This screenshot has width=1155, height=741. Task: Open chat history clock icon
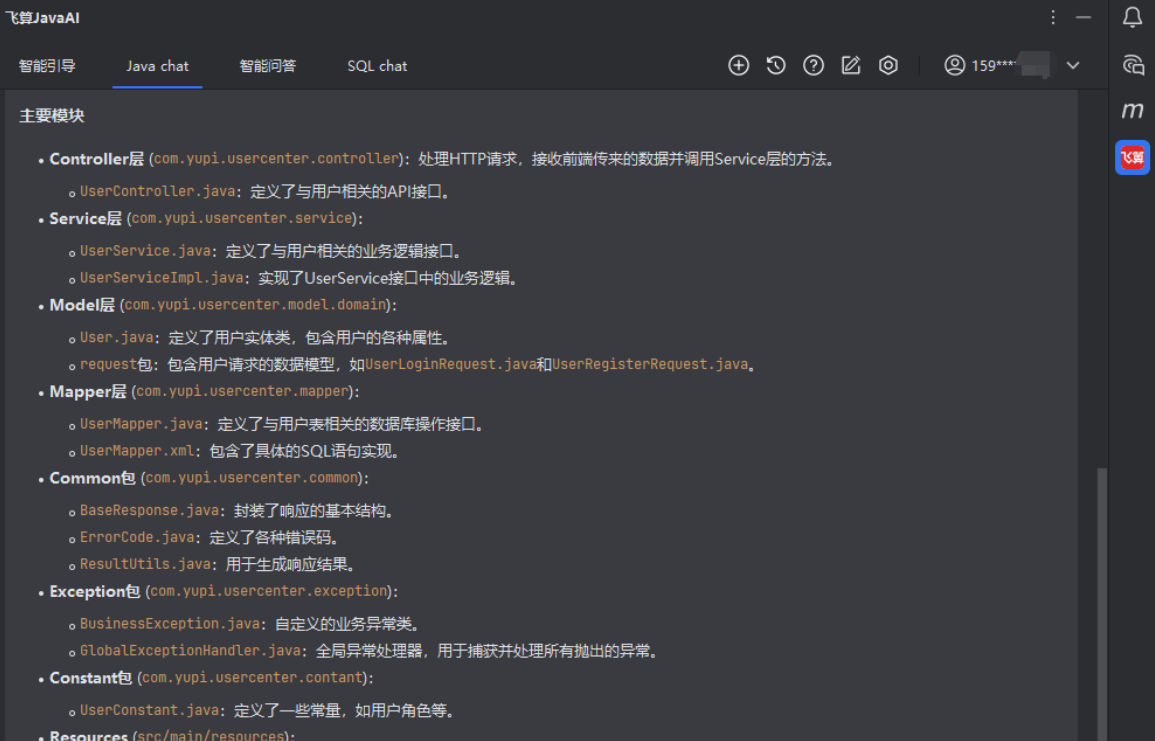coord(776,66)
